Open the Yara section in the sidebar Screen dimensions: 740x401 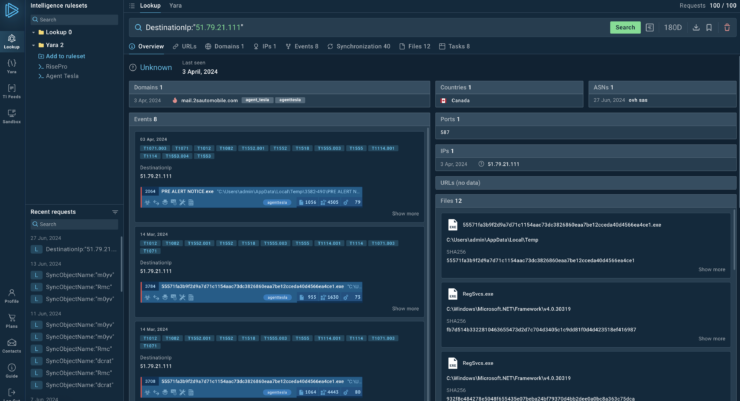tap(11, 65)
